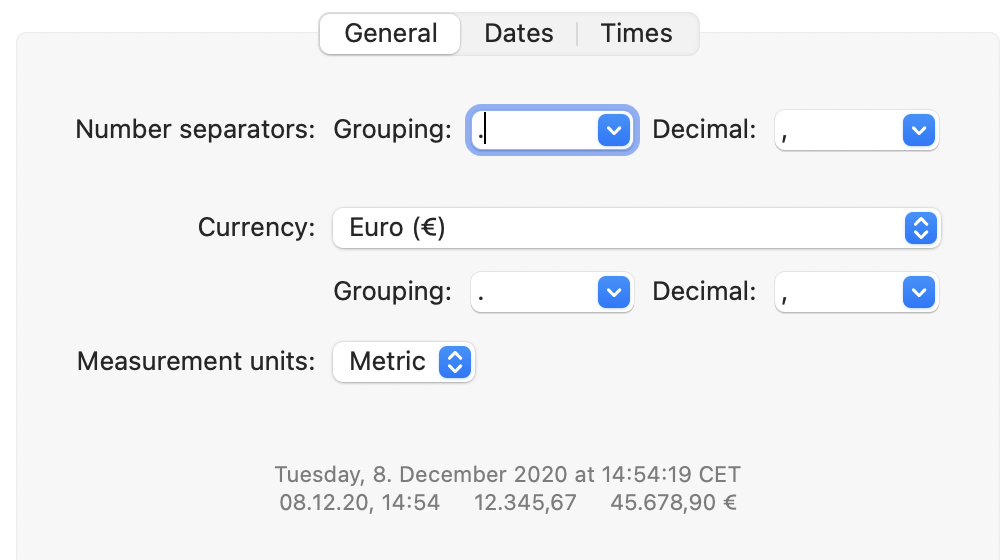The height and width of the screenshot is (560, 1002).
Task: Click the sample currency 45.678,90 €
Action: point(673,502)
